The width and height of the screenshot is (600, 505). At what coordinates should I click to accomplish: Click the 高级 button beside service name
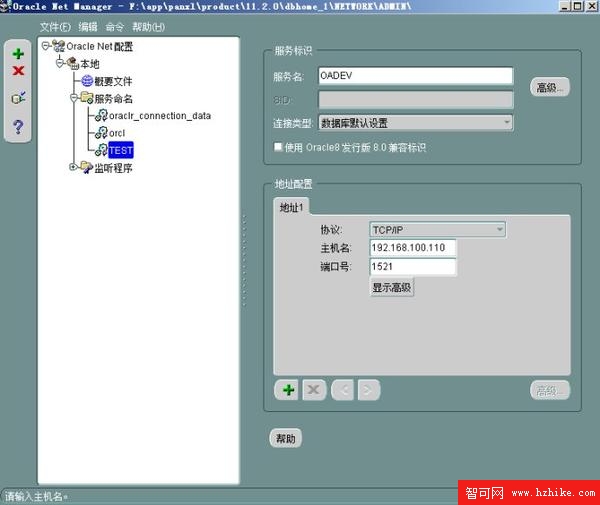(x=550, y=88)
